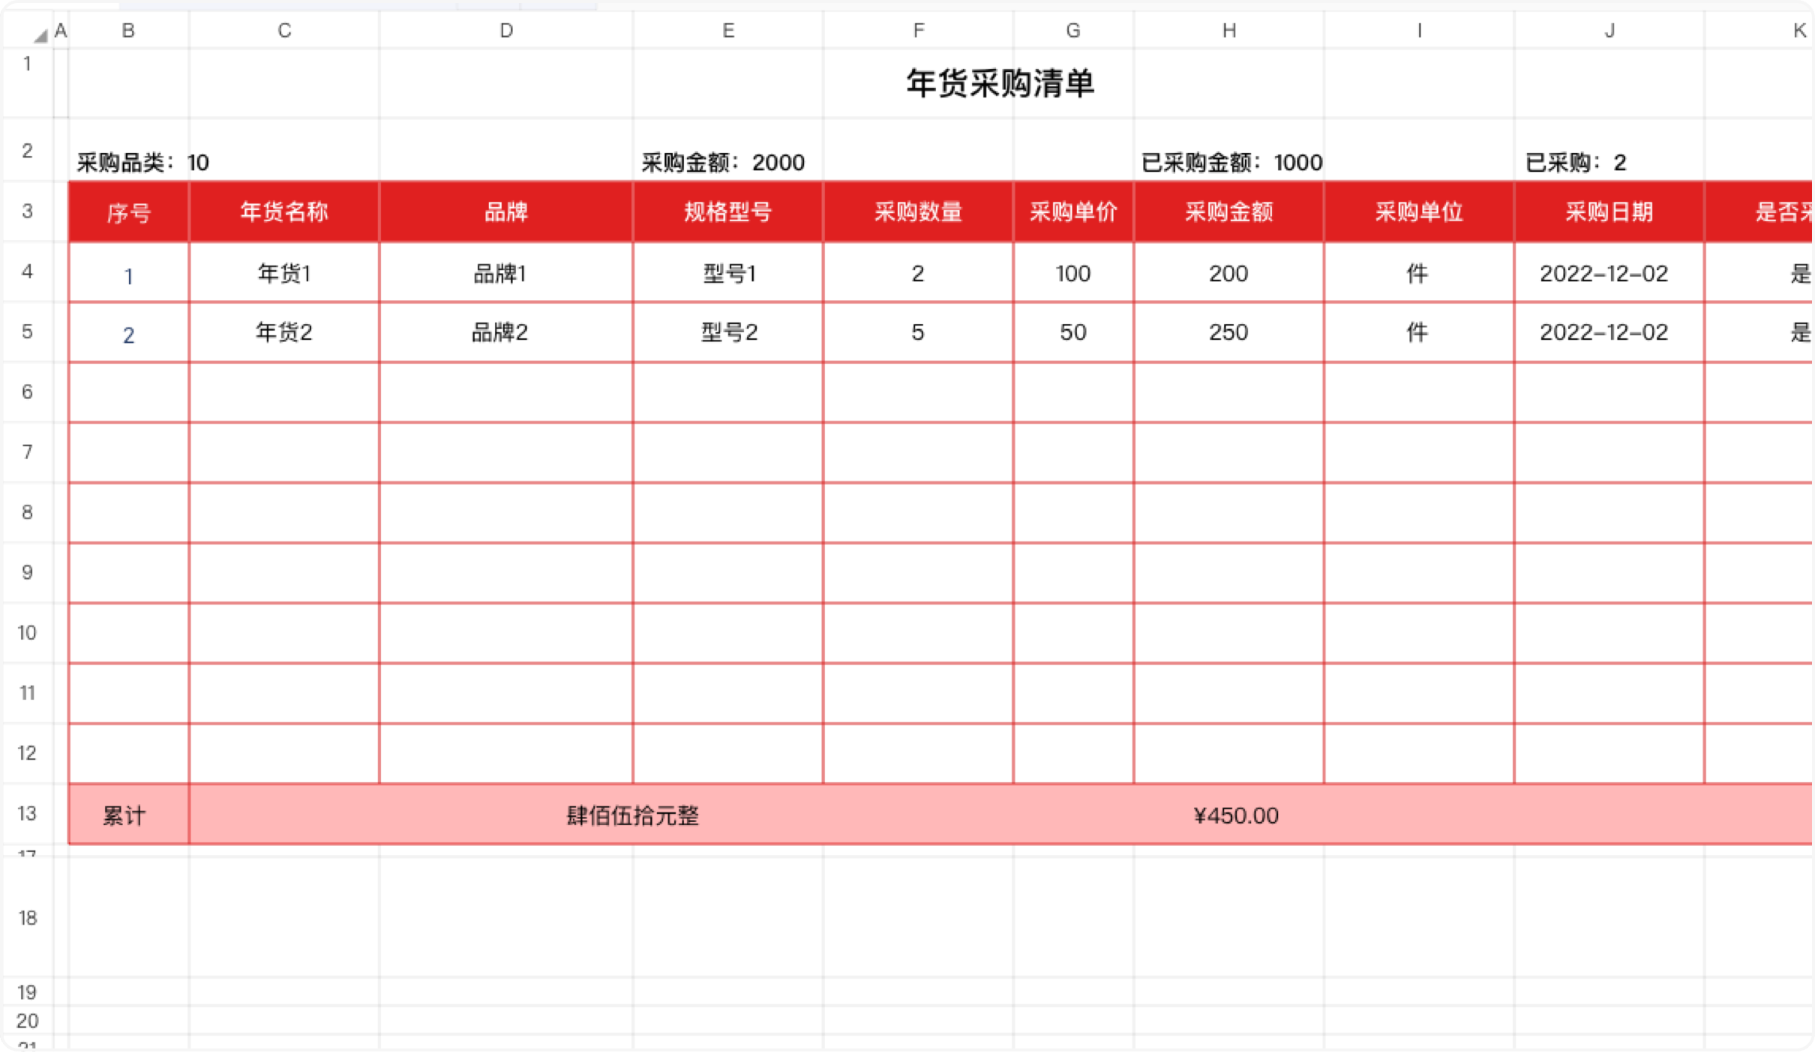The height and width of the screenshot is (1053, 1815).
Task: Select the column D header
Action: pyautogui.click(x=506, y=31)
